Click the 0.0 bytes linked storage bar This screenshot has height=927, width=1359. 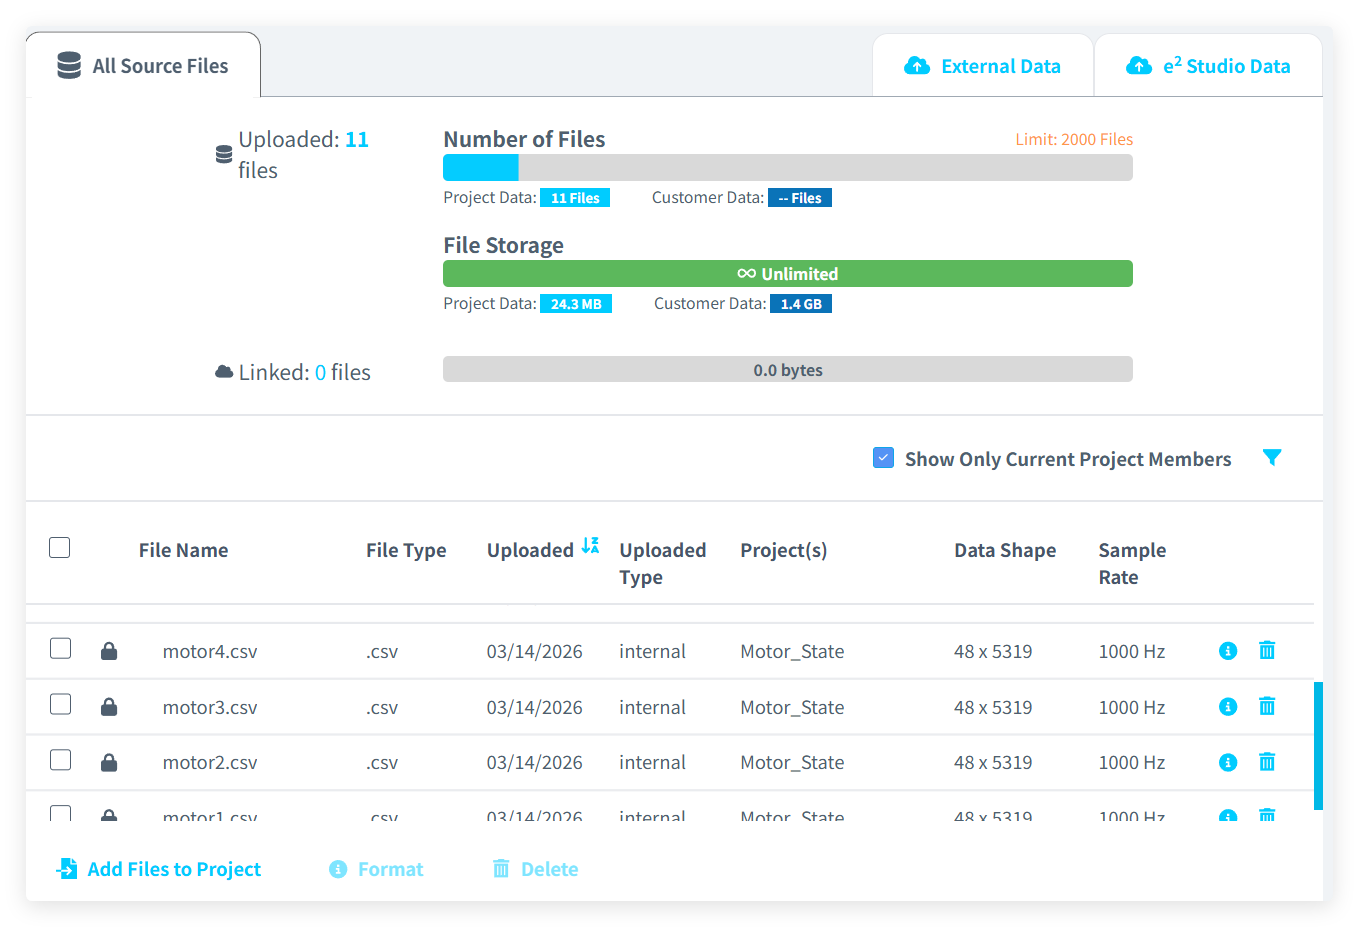(788, 370)
